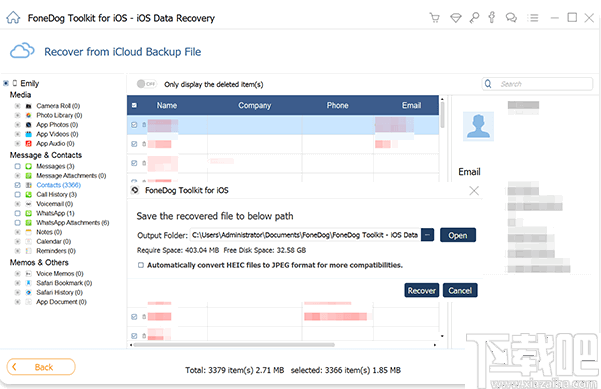Select App Document (0) category

point(61,302)
